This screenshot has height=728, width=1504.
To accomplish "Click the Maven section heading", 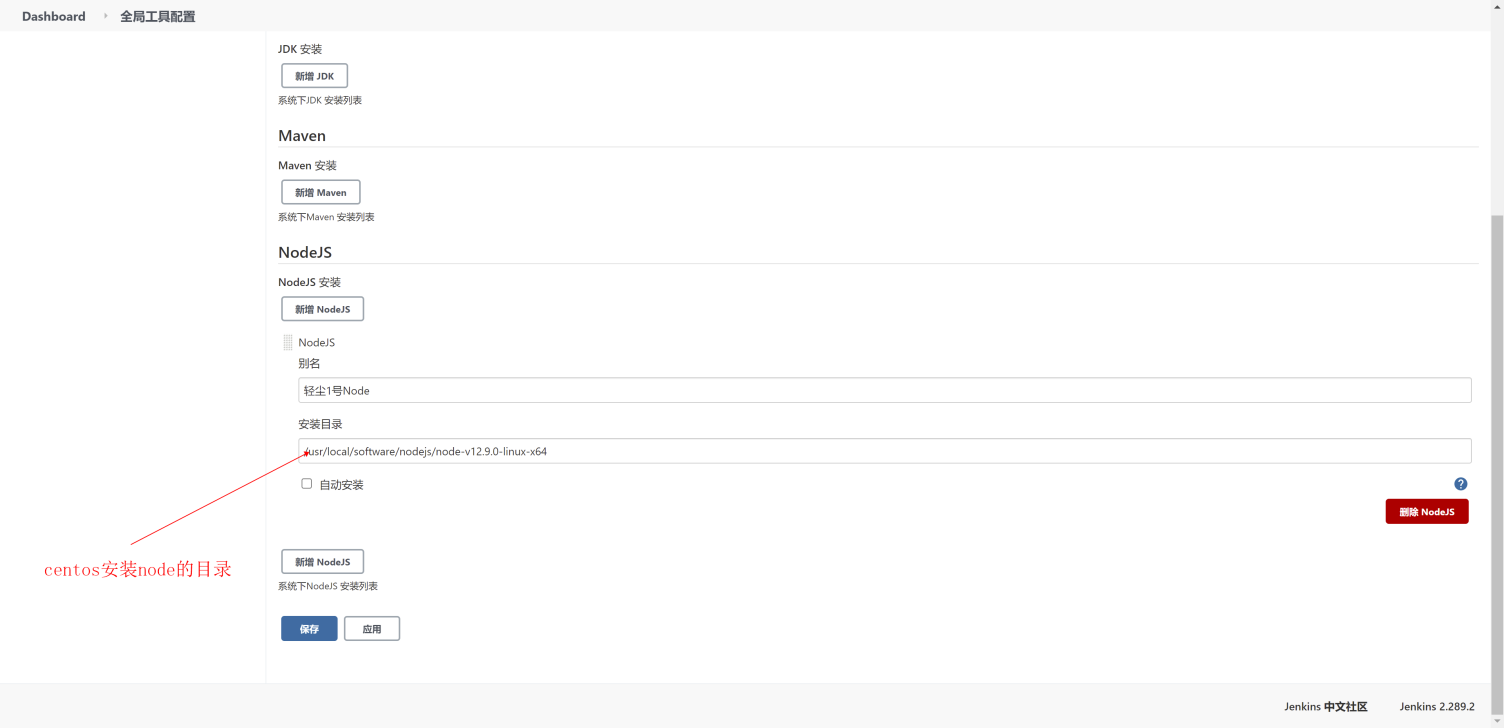I will 302,136.
